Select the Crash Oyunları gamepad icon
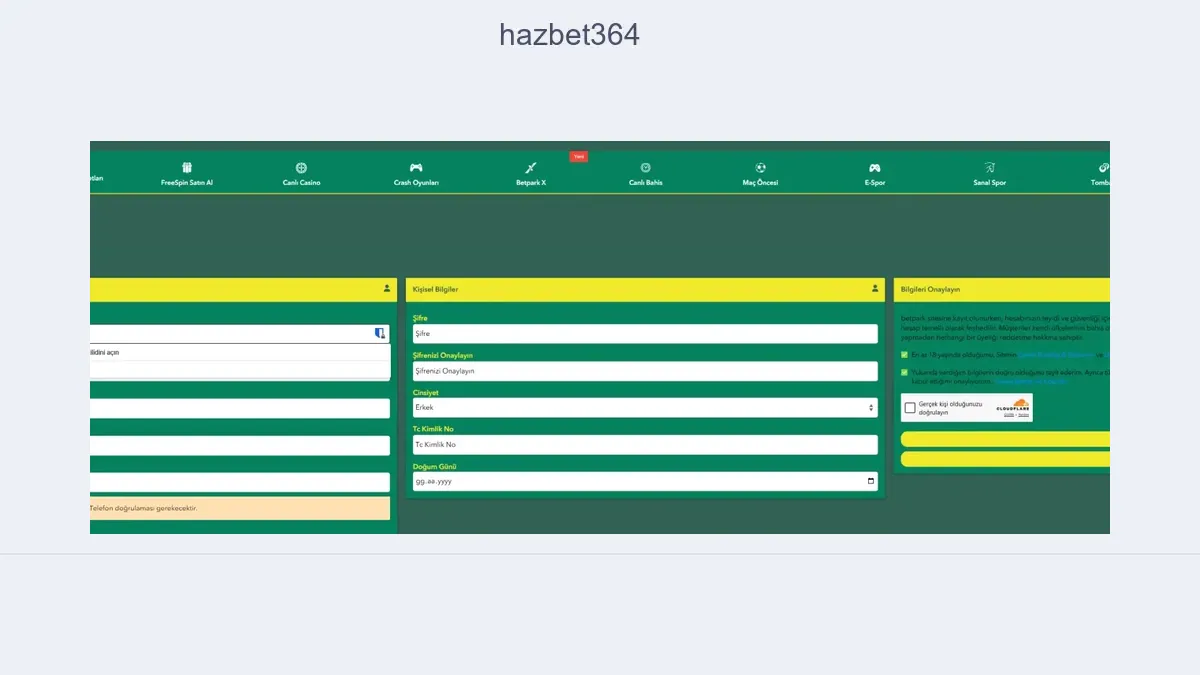The width and height of the screenshot is (1200, 675). [416, 168]
